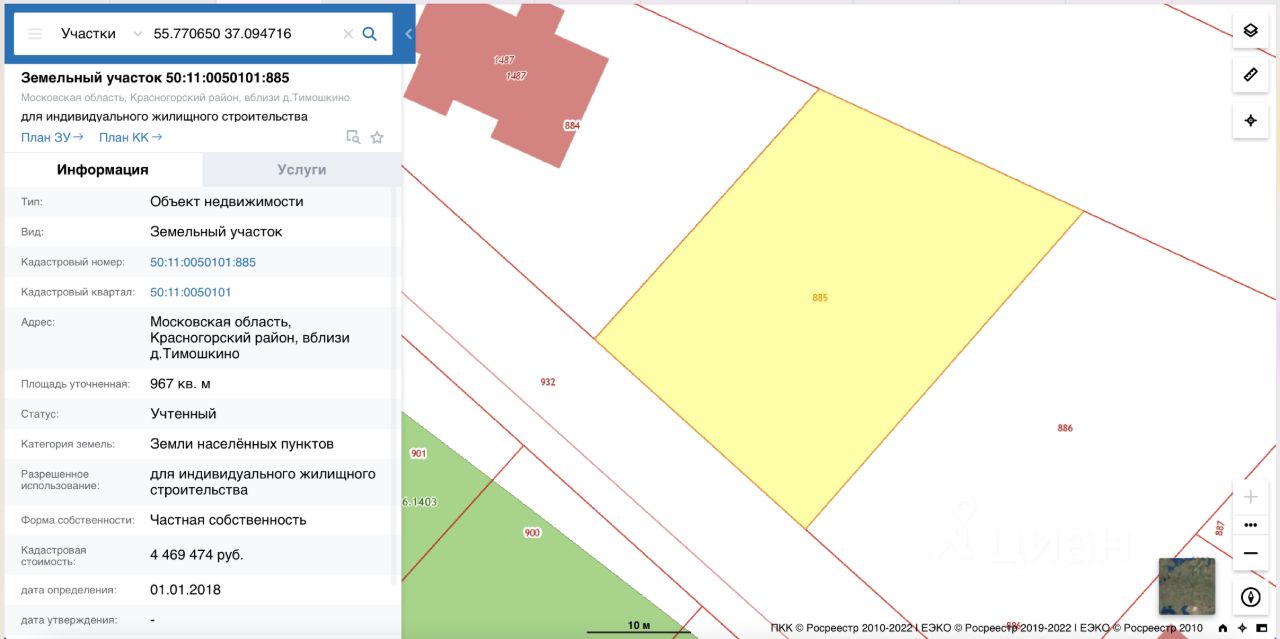Click the window-frame icon in the bottom bar
Image resolution: width=1280 pixels, height=639 pixels.
pyautogui.click(x=1261, y=628)
